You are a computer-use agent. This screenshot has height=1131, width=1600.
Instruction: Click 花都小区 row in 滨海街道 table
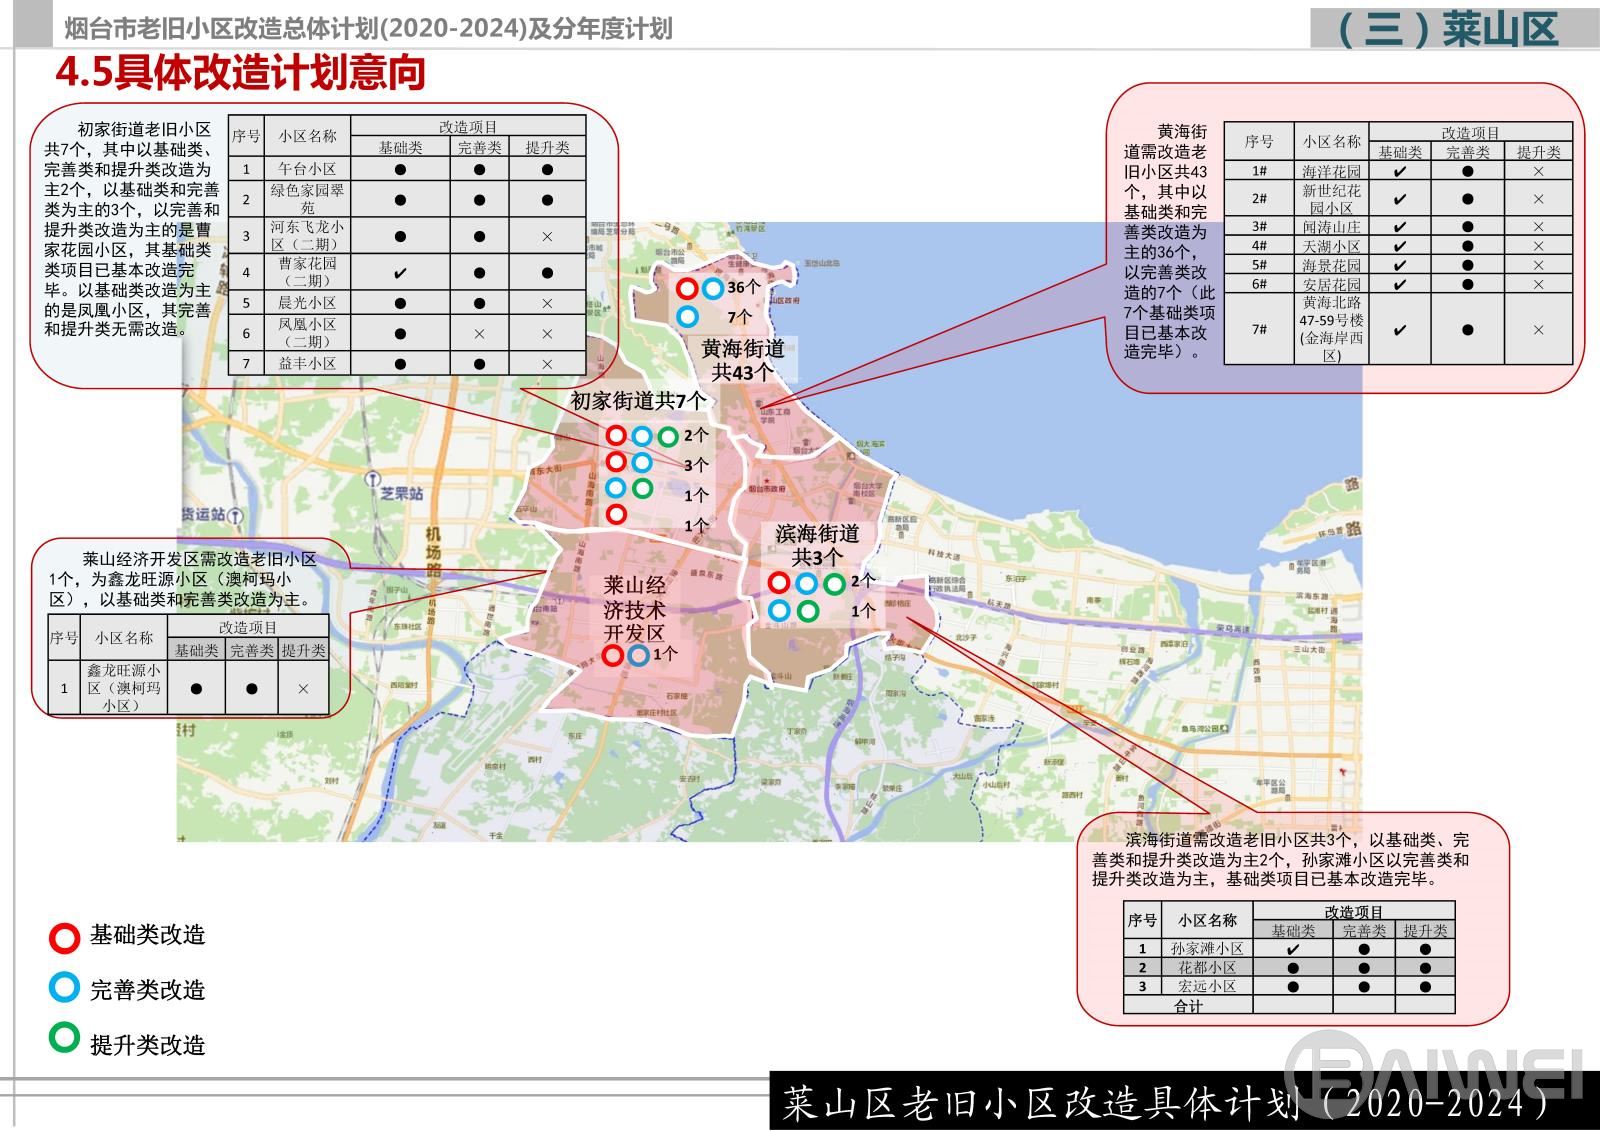(1206, 968)
